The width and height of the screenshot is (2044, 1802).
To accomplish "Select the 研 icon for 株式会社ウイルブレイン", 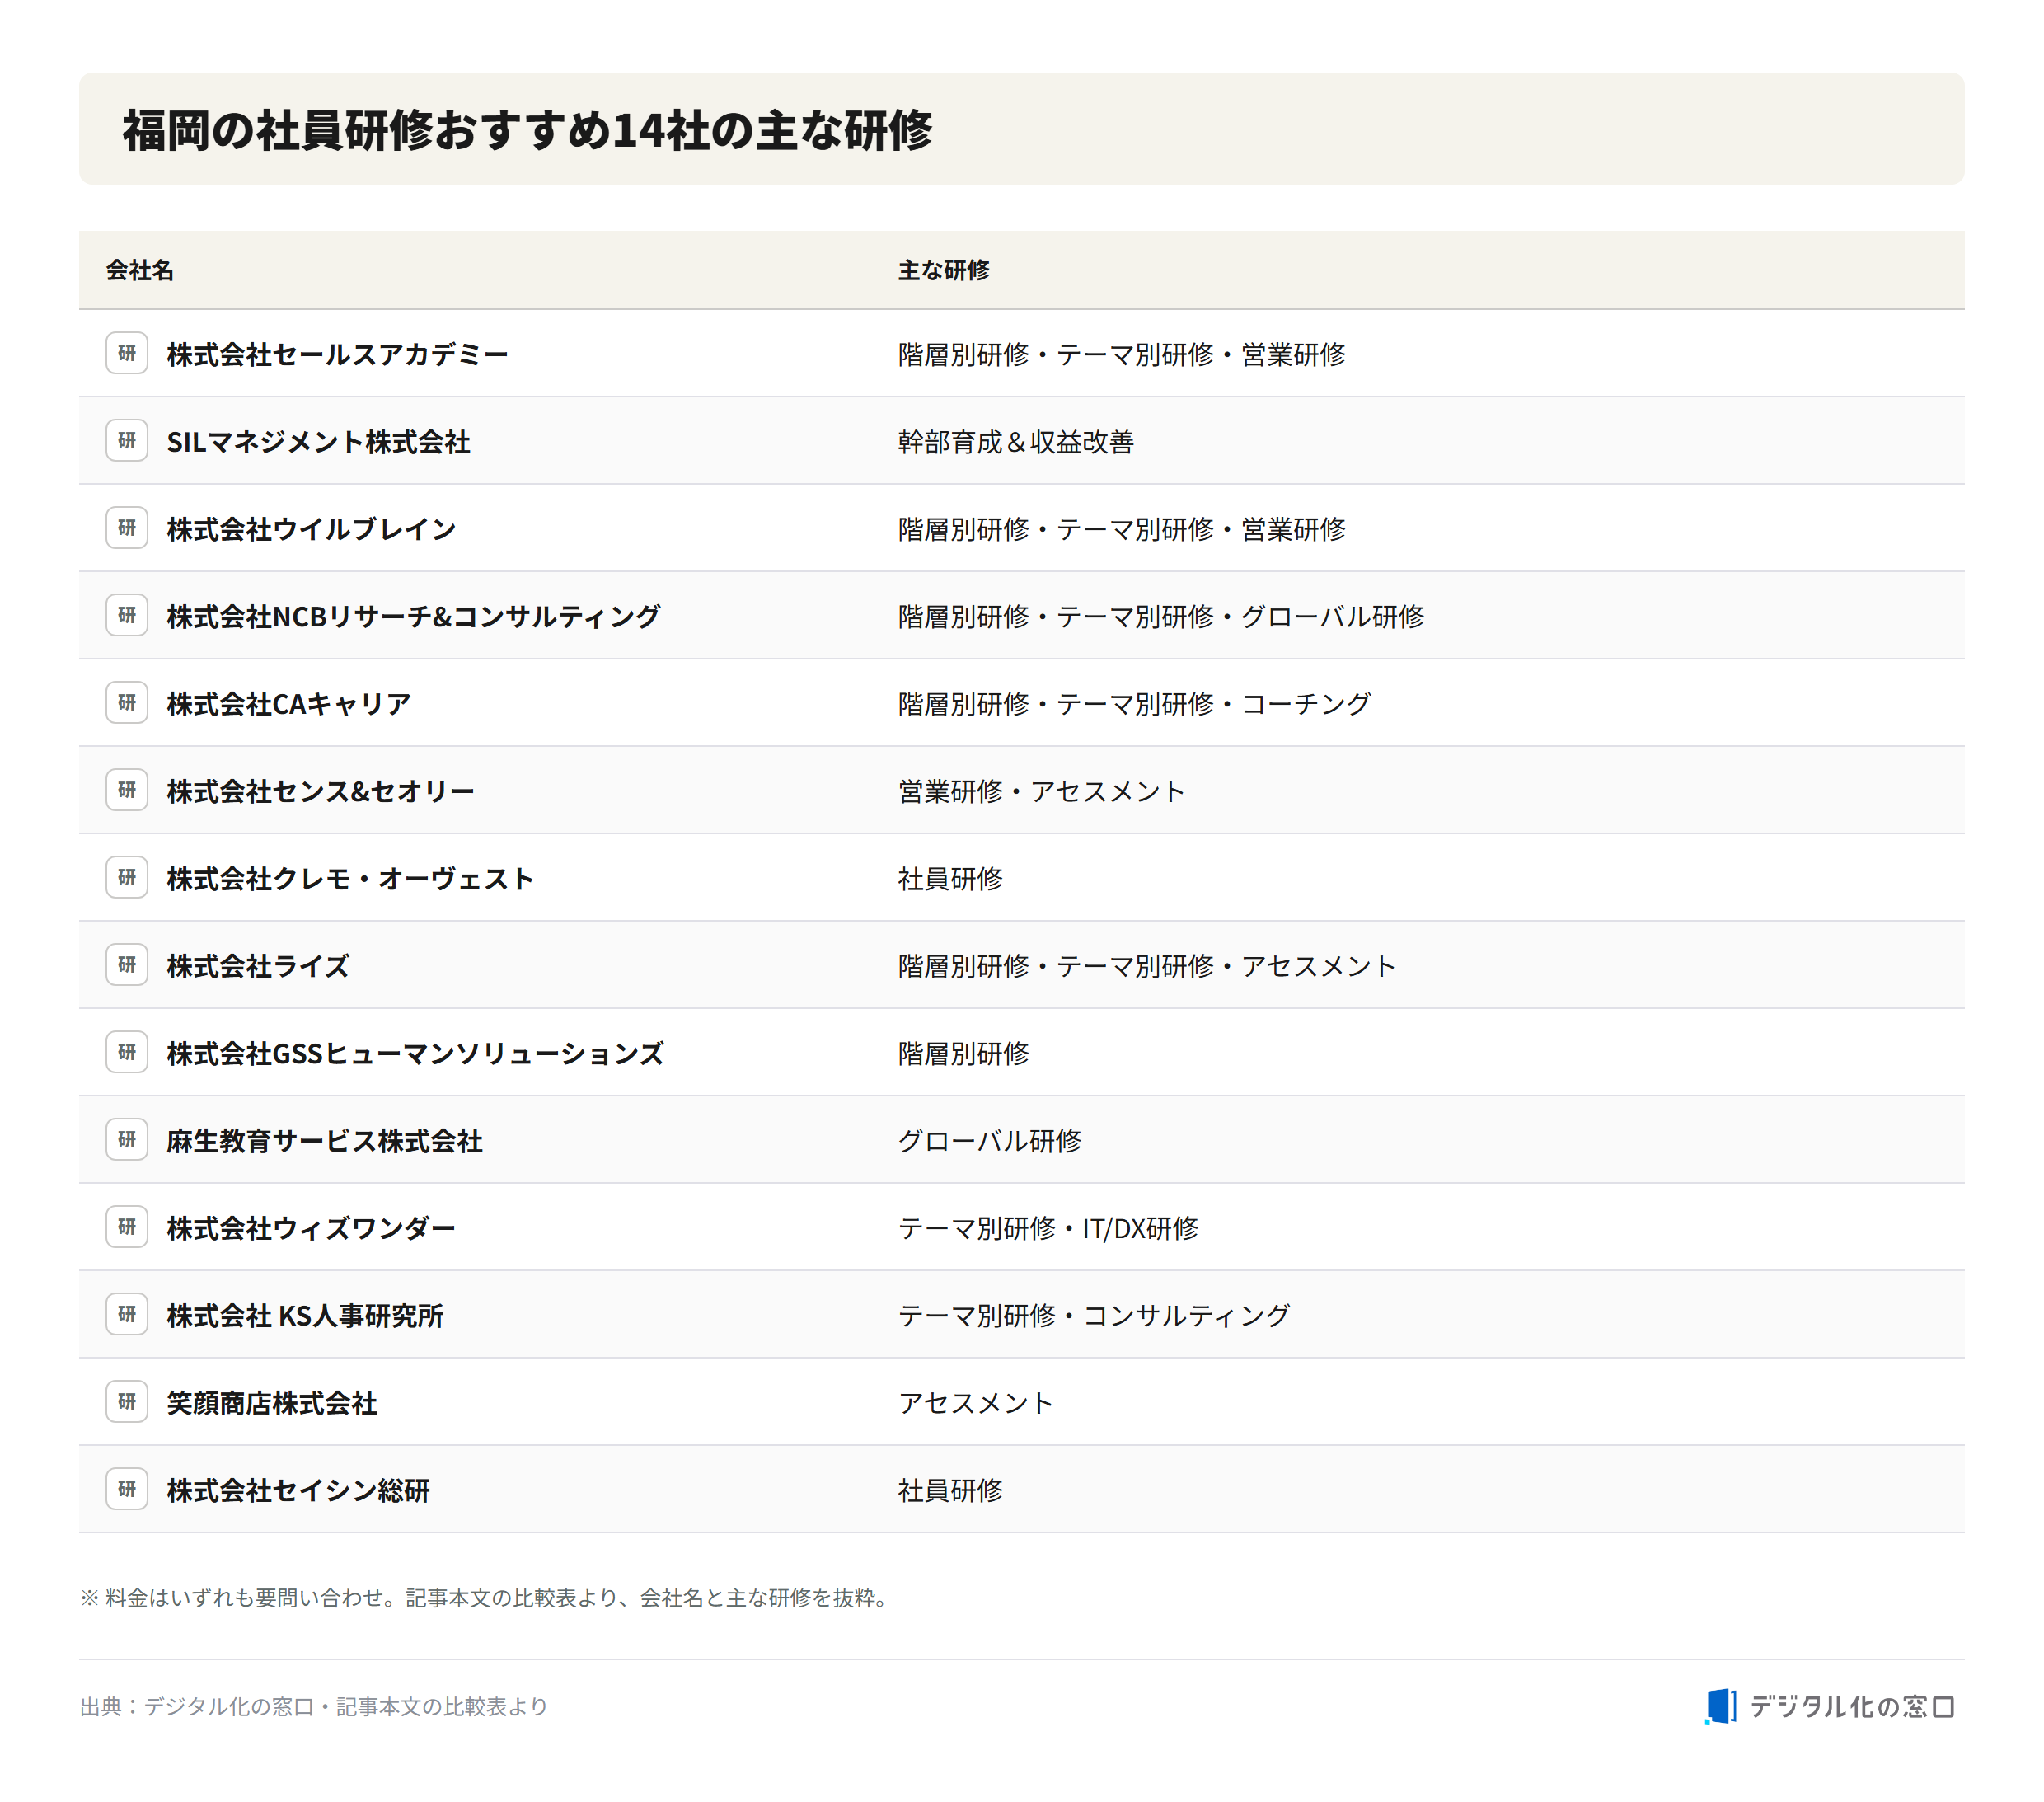I will point(127,528).
